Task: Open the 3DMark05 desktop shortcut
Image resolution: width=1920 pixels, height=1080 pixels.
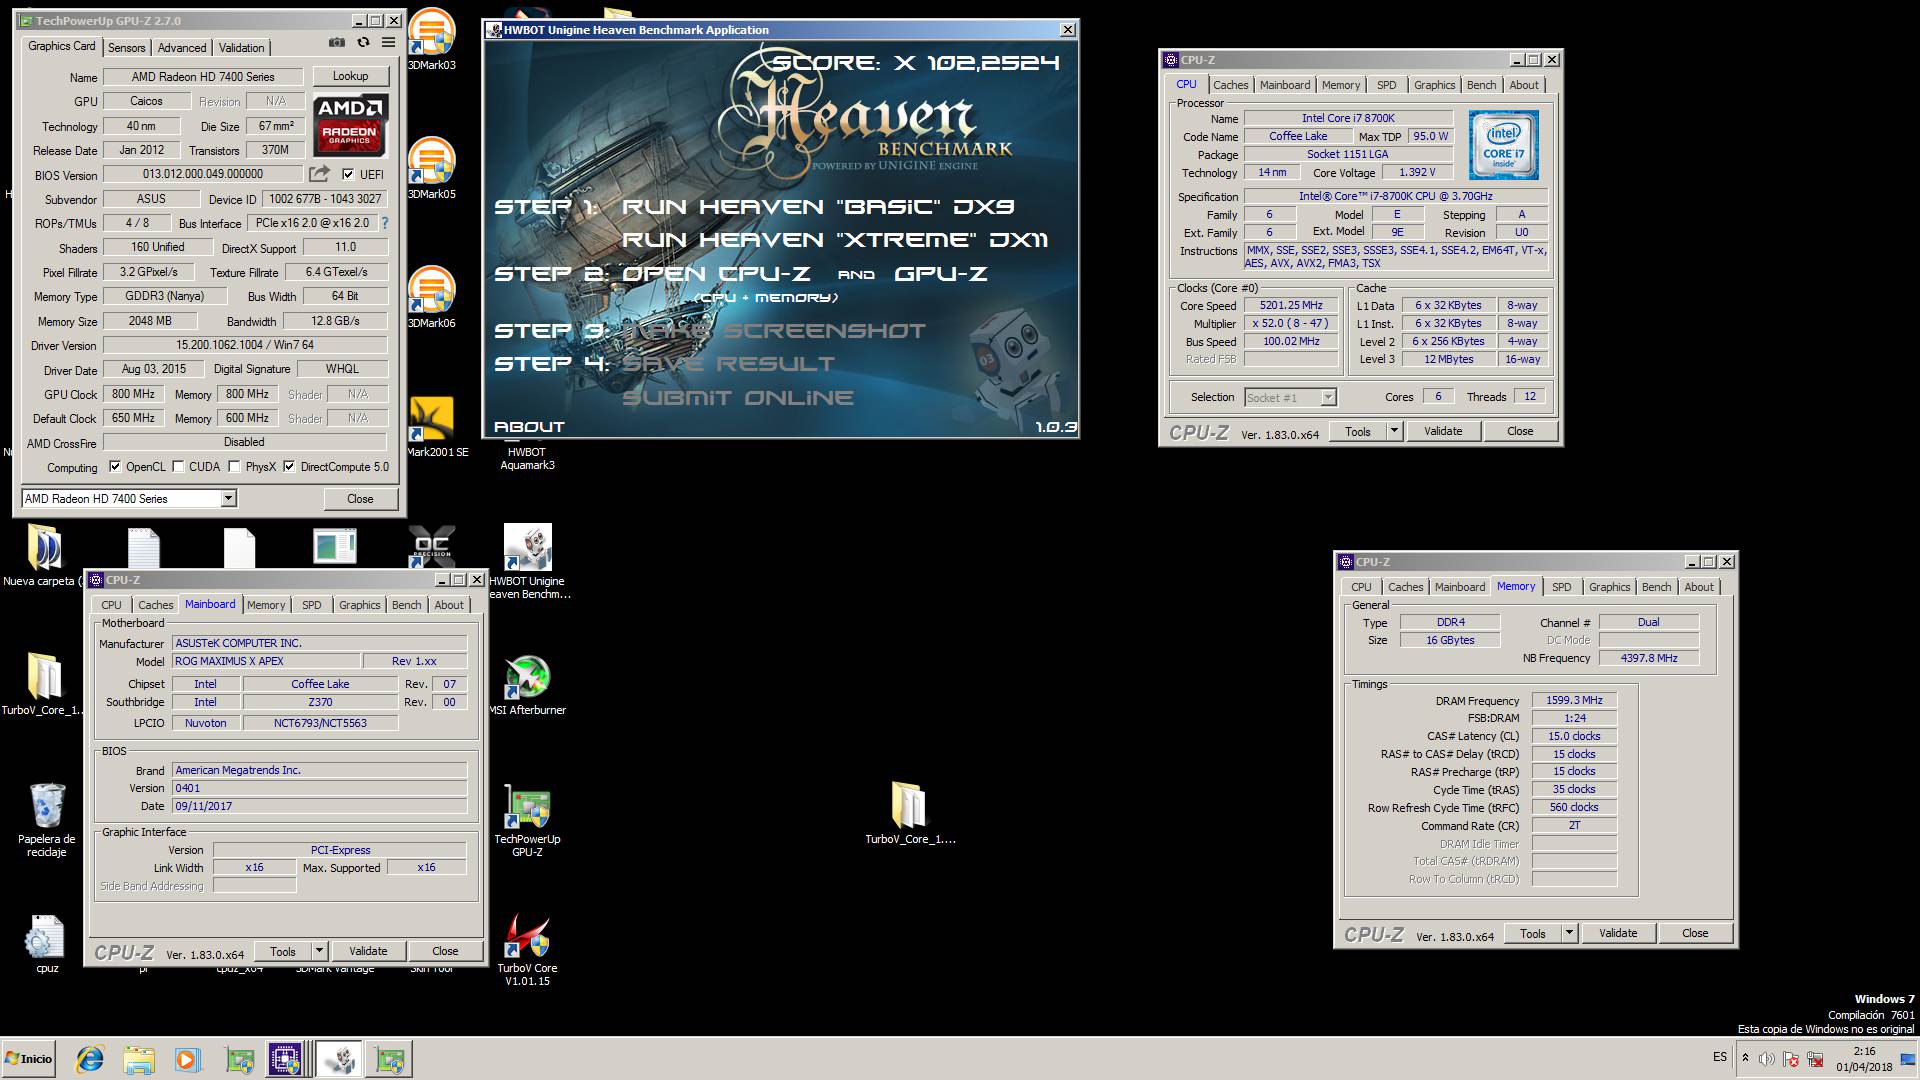Action: 432,169
